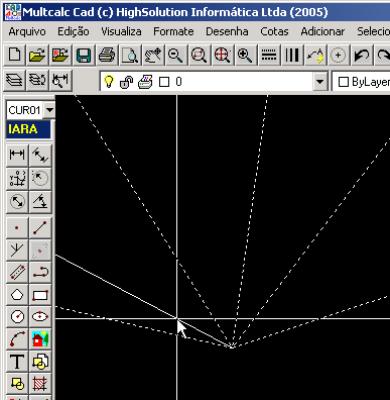Open the Desenha menu
Image resolution: width=390 pixels, height=400 pixels.
(227, 32)
